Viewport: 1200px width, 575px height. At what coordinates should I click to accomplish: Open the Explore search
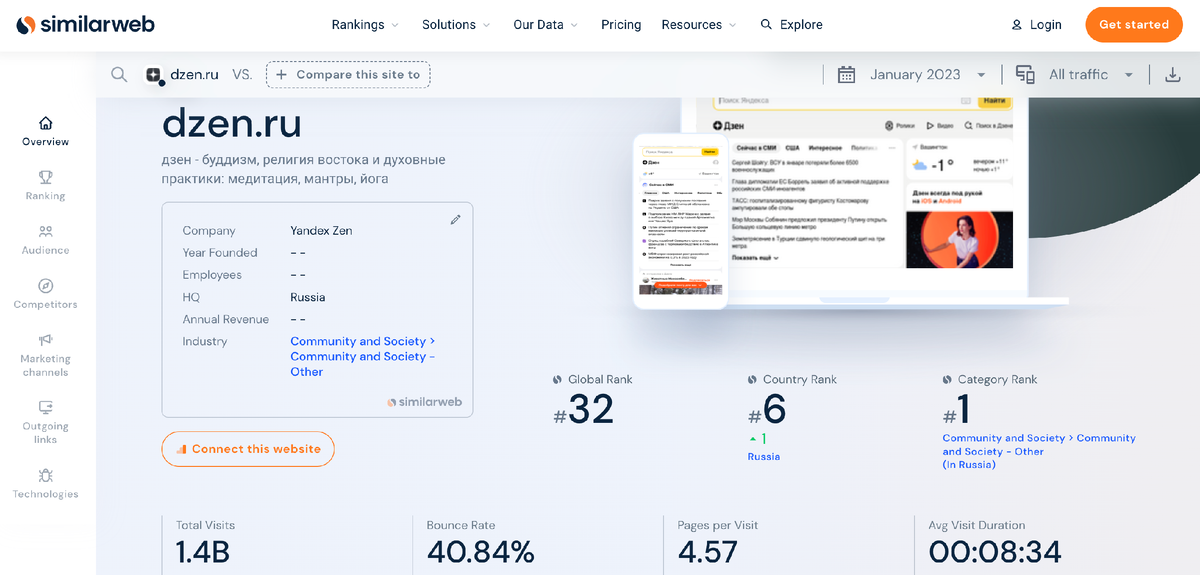click(x=791, y=25)
